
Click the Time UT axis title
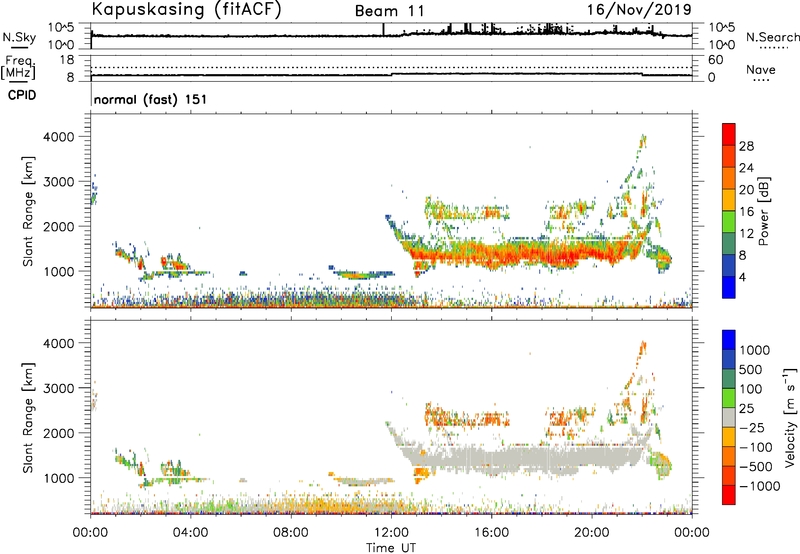coord(391,548)
